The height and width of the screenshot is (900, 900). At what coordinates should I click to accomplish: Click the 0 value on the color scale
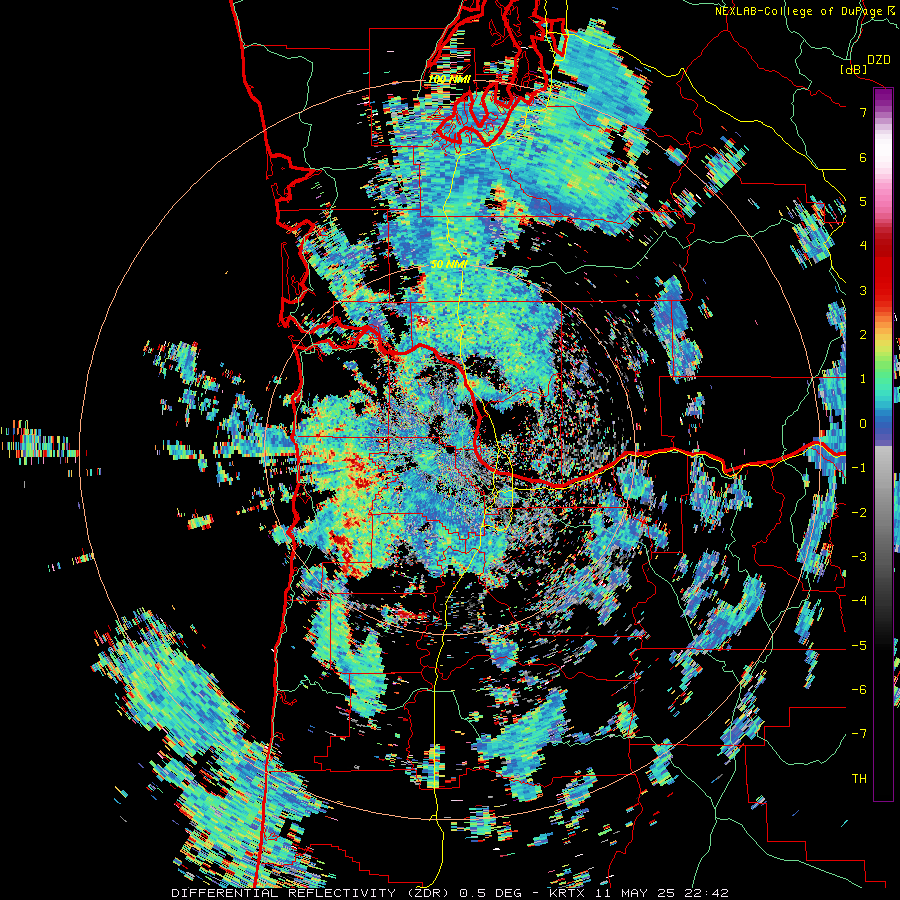[863, 424]
